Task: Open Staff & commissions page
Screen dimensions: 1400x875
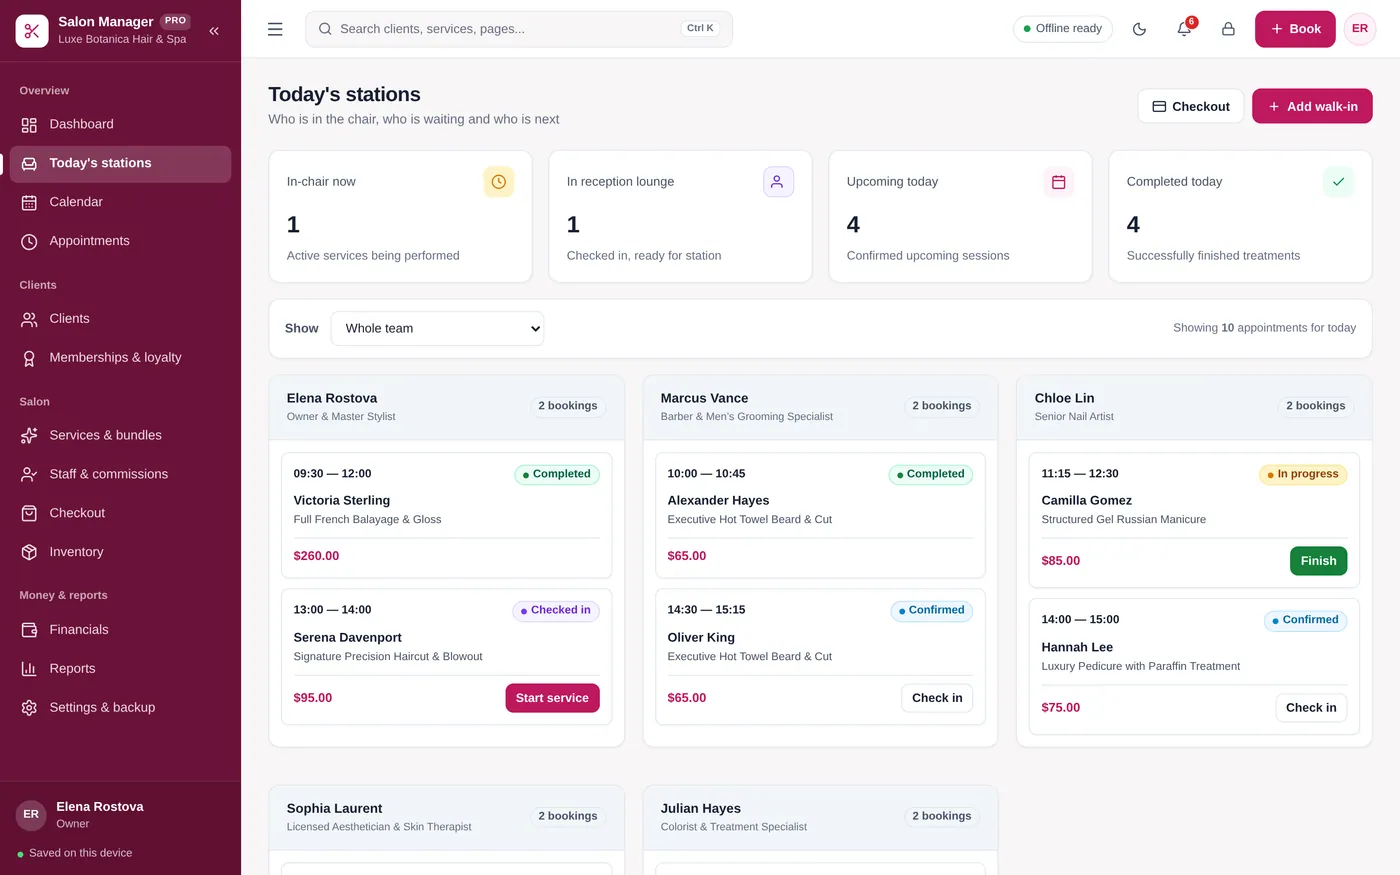Action: tap(120, 474)
